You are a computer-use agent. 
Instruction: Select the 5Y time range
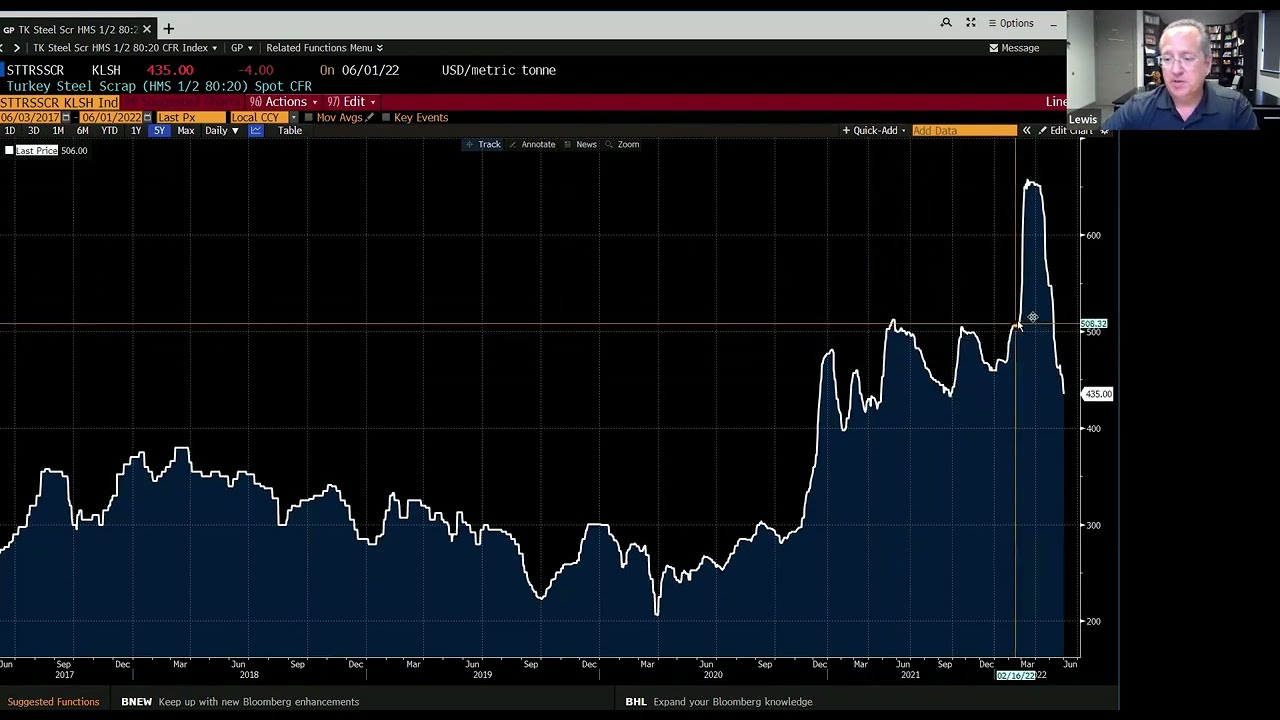159,131
